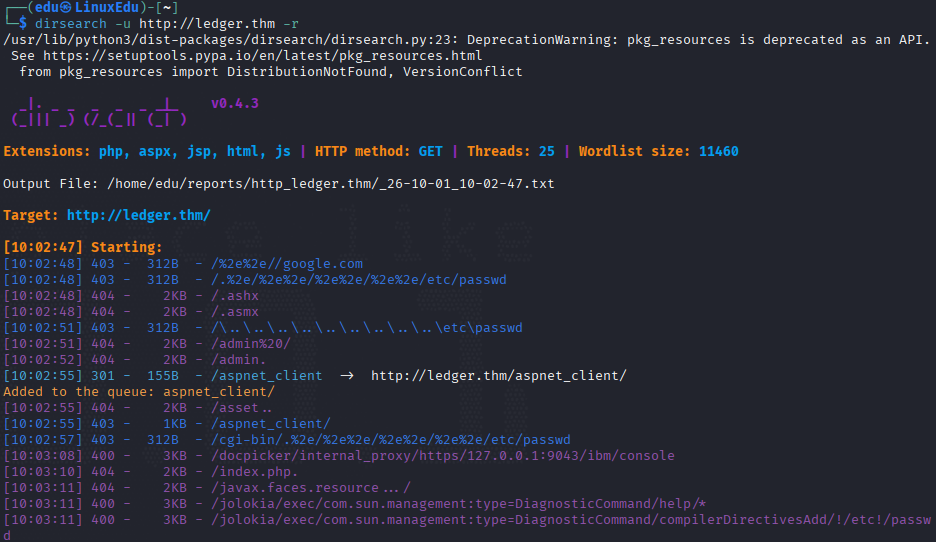Click the v0.4.3 version label
Screen dimensions: 936x542
pyautogui.click(x=235, y=103)
